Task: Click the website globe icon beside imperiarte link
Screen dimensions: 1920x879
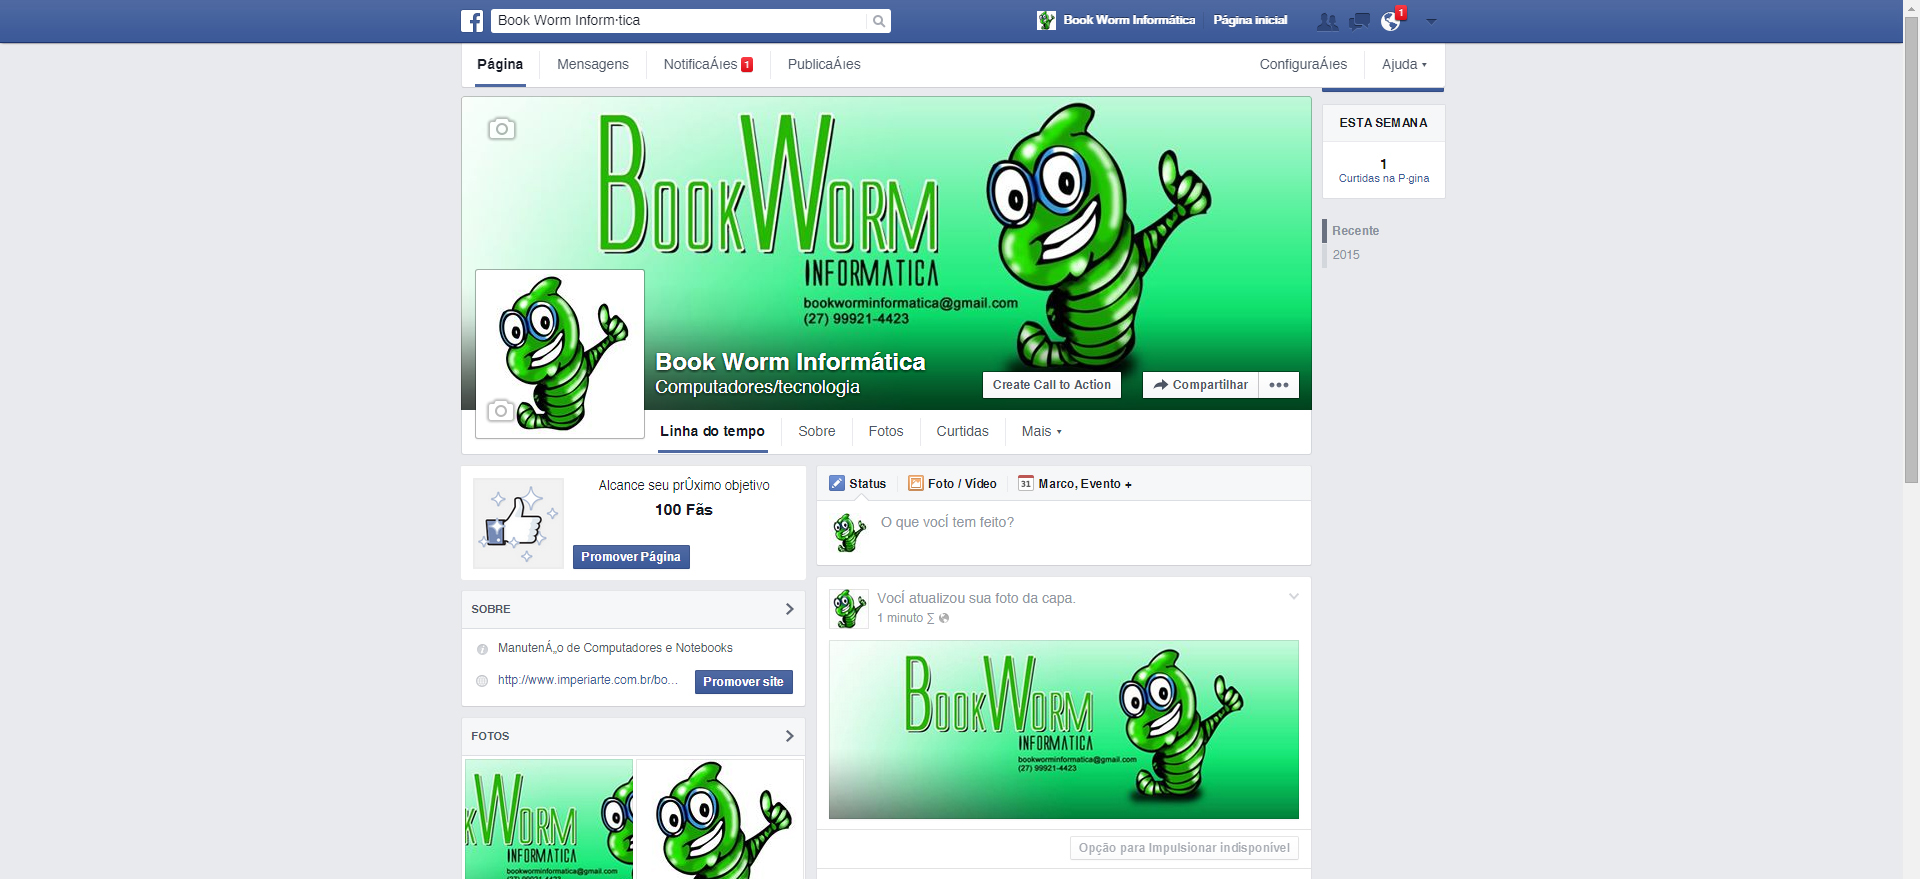Action: tap(482, 681)
